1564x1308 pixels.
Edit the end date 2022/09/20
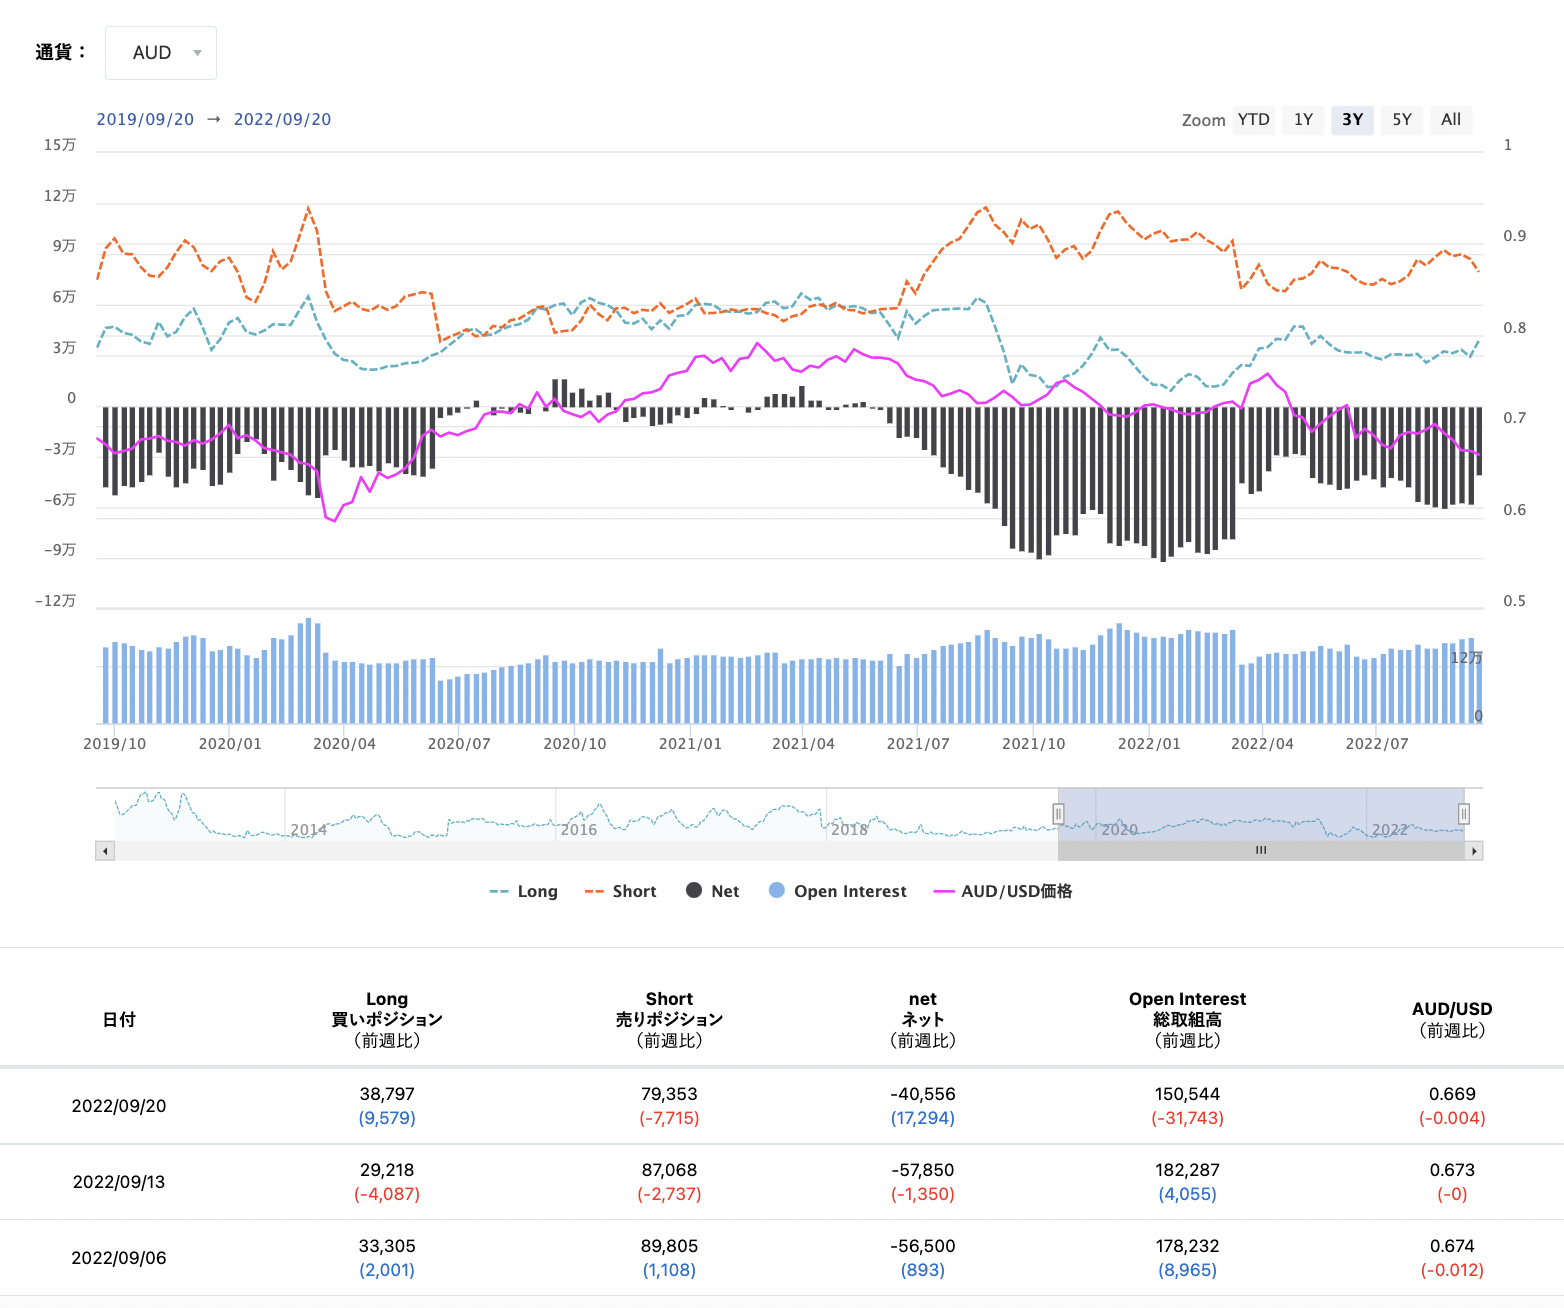[x=282, y=119]
